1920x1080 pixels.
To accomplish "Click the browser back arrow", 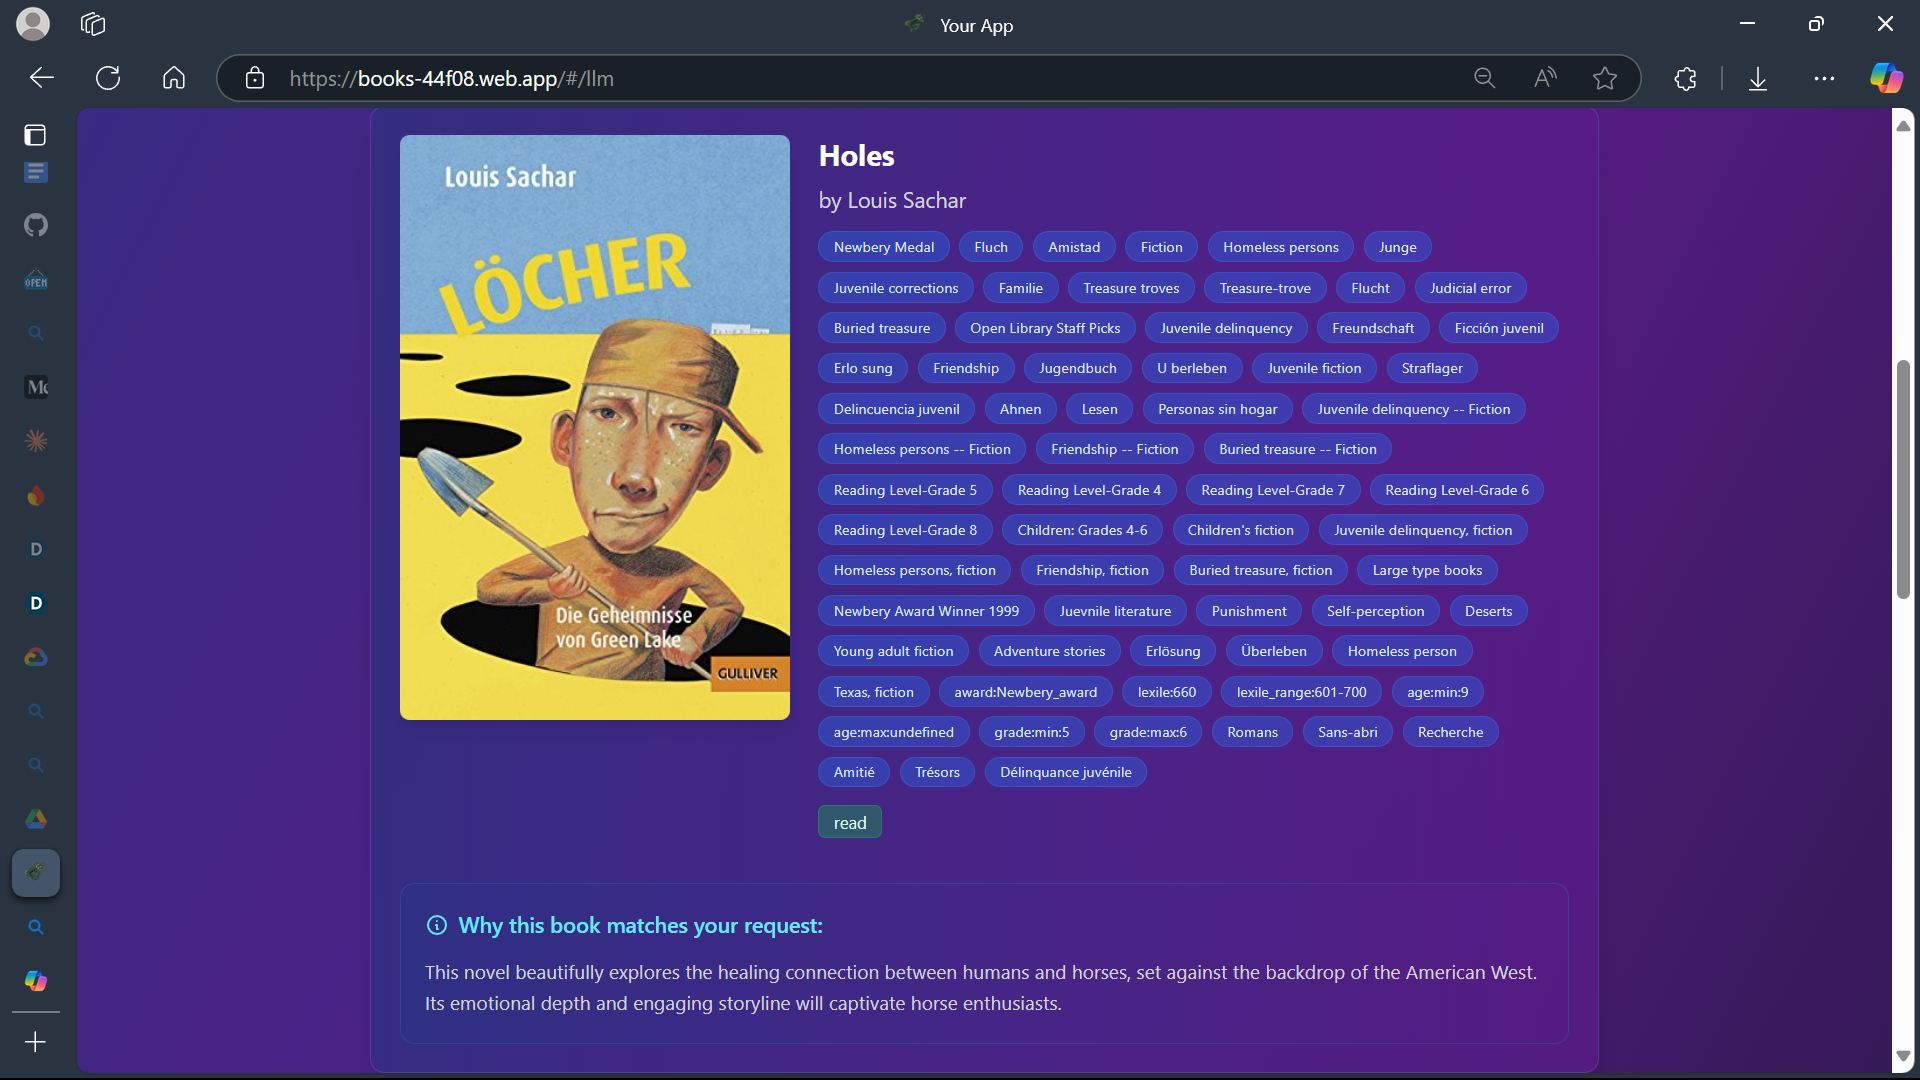I will [x=41, y=78].
